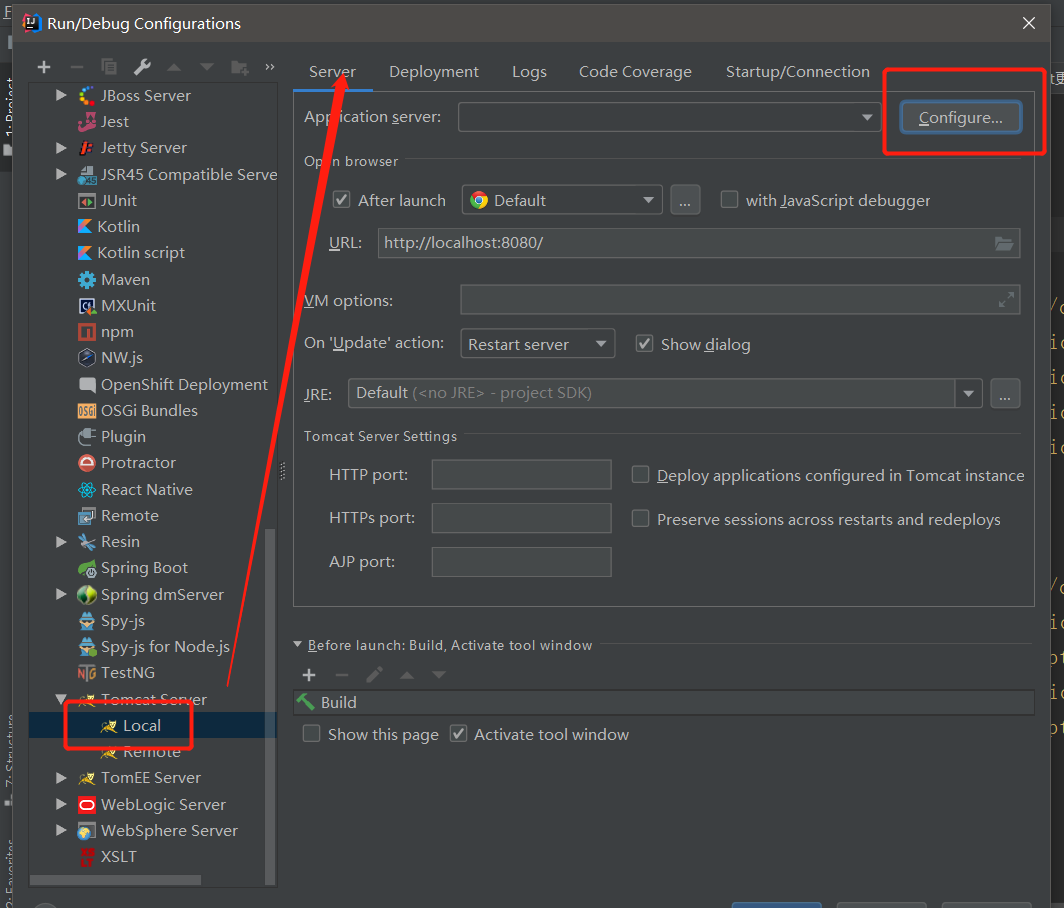Toggle Activate tool window checkbox
Viewport: 1064px width, 908px height.
click(459, 734)
